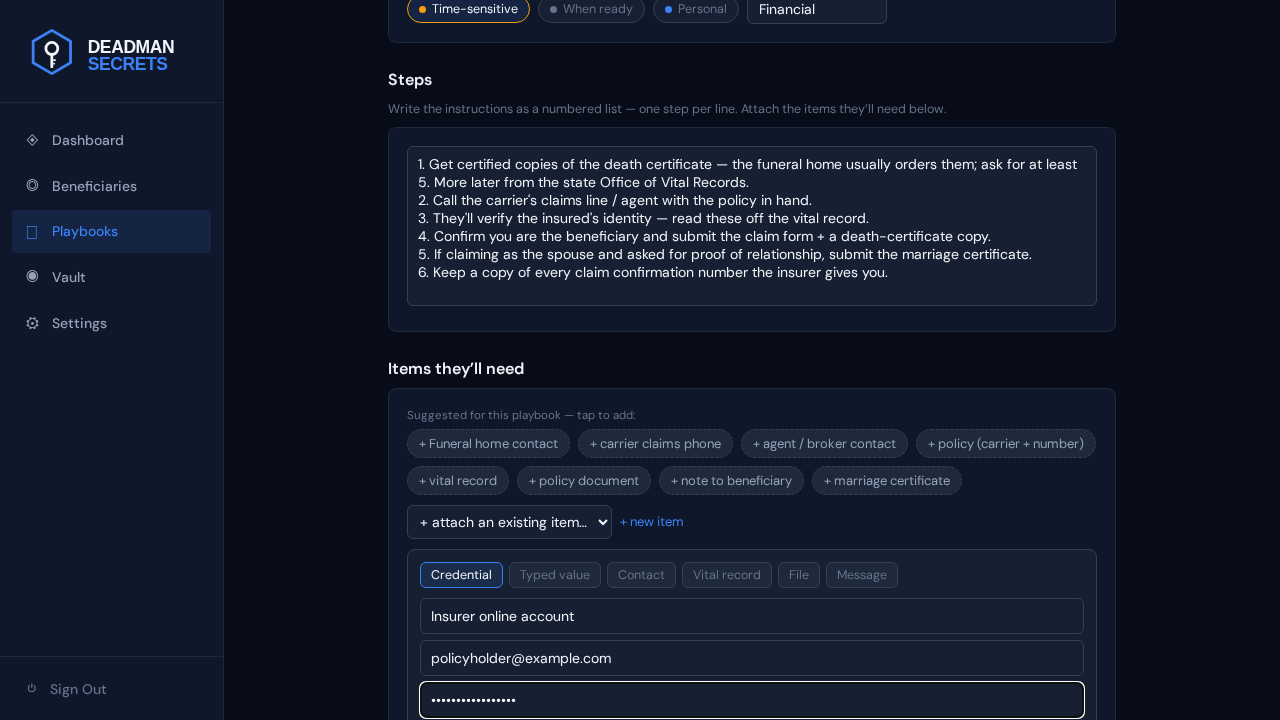Open the Dashboard page
Viewport: 1280px width, 720px height.
(x=111, y=140)
